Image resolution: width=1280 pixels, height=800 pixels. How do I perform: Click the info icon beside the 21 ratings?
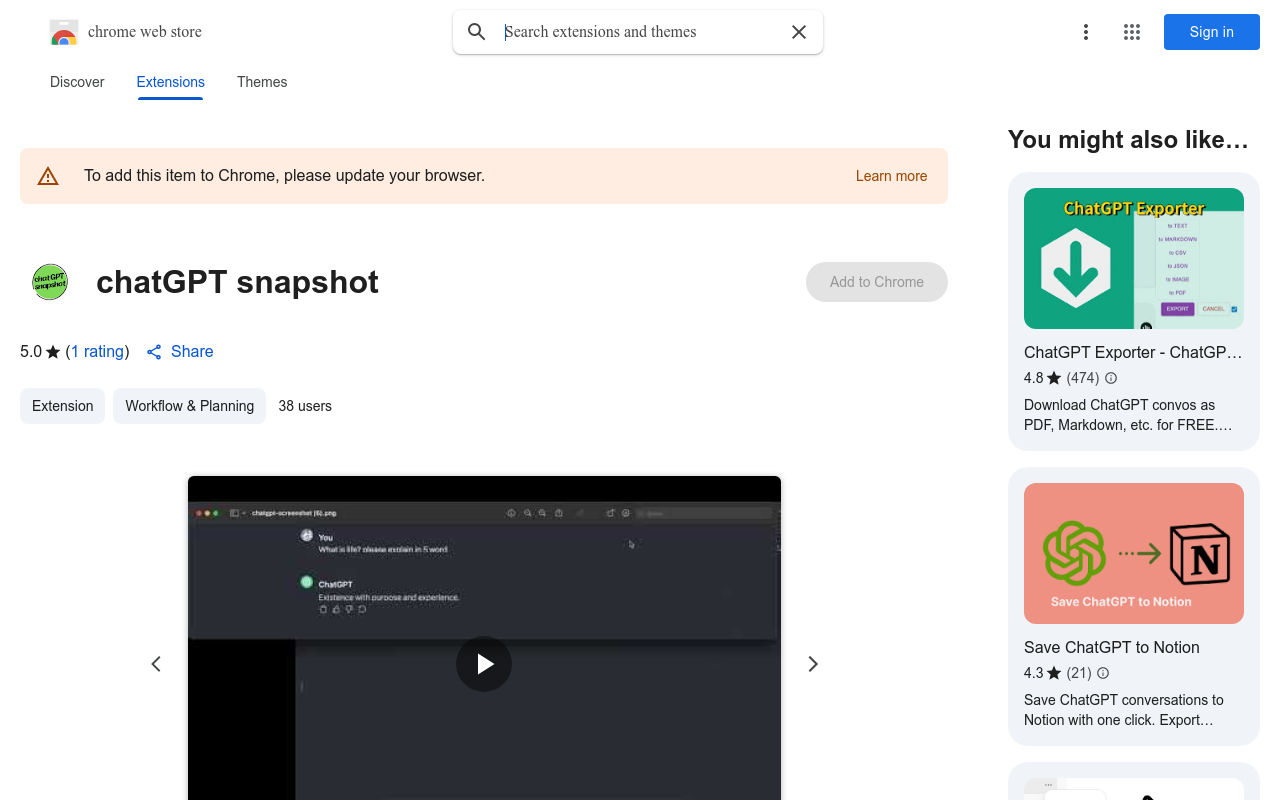pyautogui.click(x=1103, y=673)
